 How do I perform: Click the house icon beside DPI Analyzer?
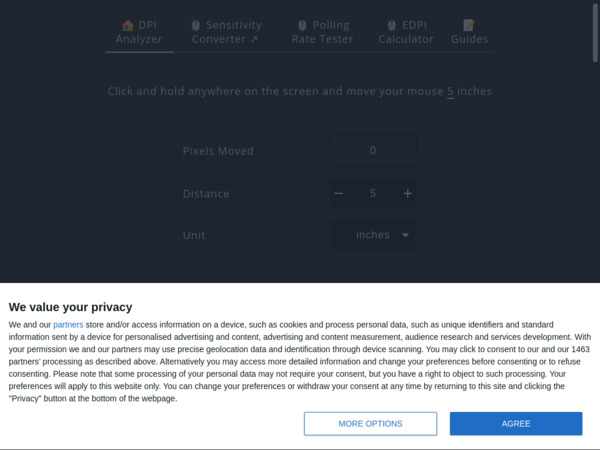128,25
